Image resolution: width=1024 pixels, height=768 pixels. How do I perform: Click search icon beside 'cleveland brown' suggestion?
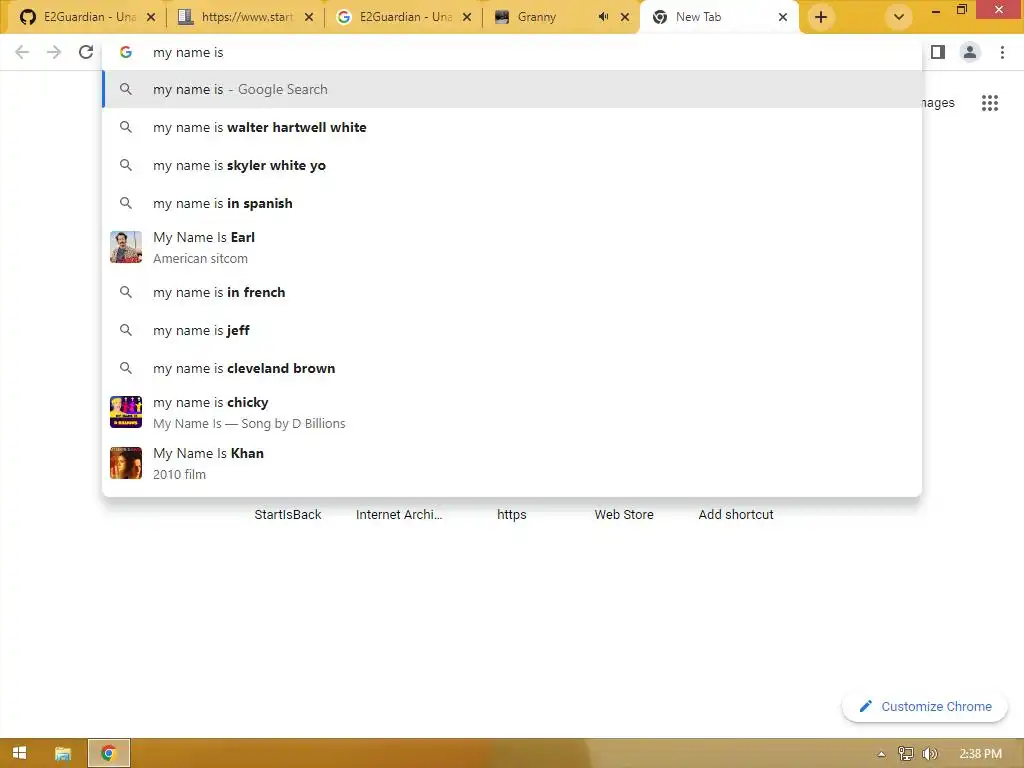click(x=125, y=368)
